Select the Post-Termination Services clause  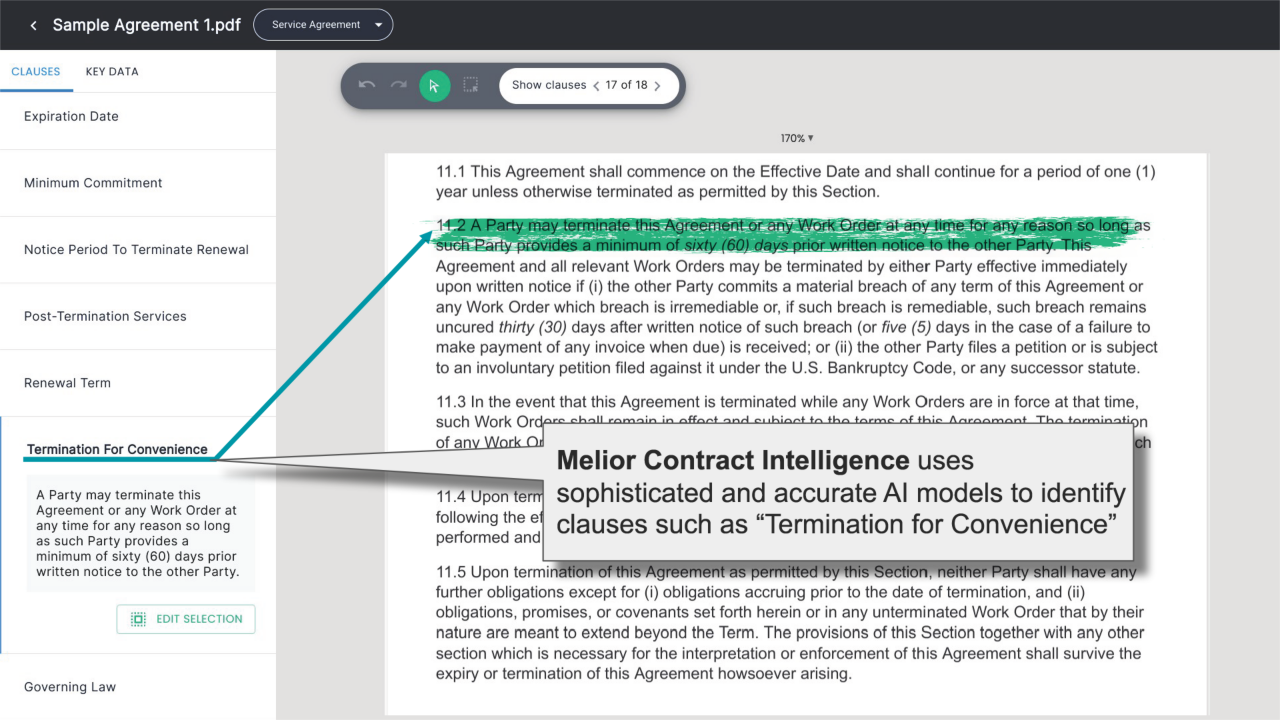(x=138, y=316)
